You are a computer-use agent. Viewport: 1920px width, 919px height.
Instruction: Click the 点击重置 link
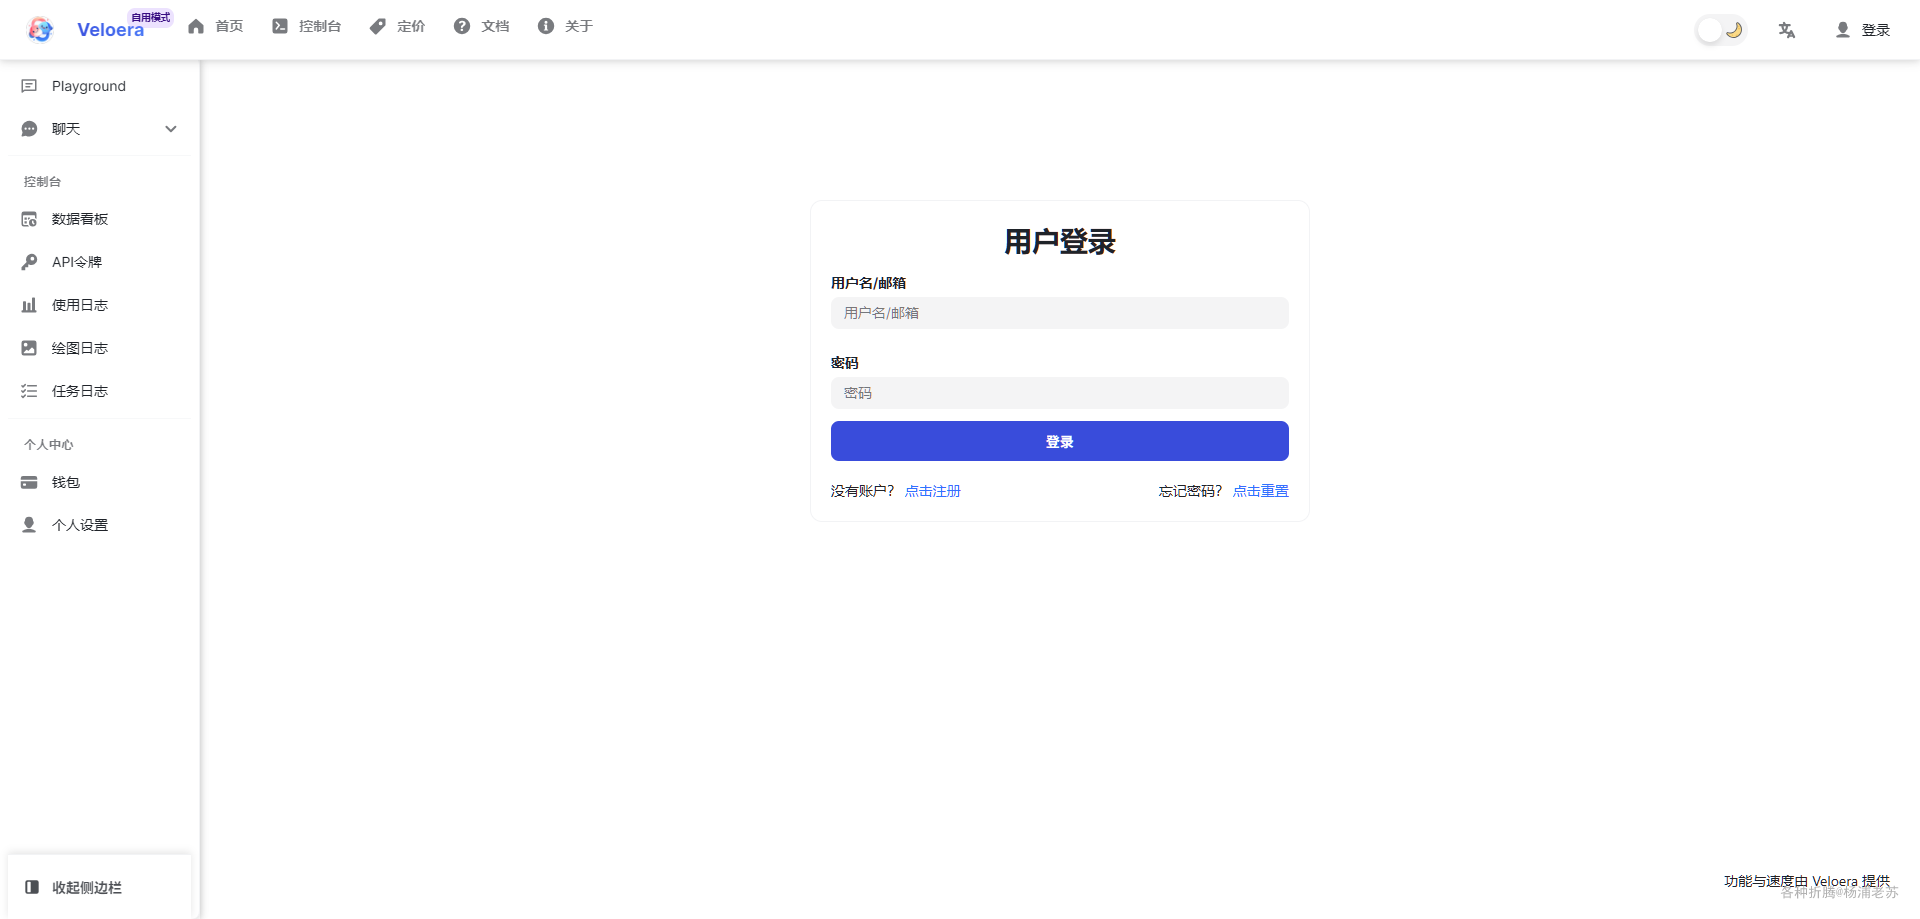click(1260, 491)
